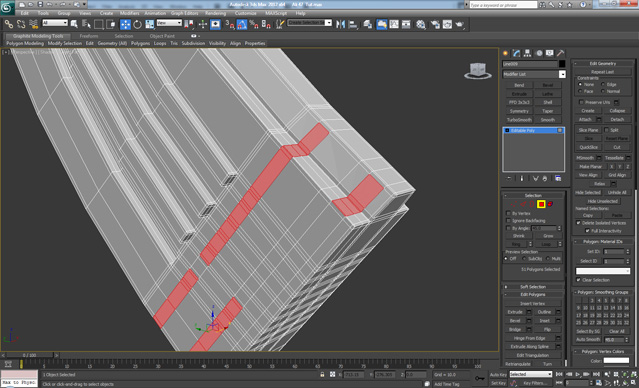Open the Utilities hammer tab icon
Viewport: 639px width, 388px height.
pyautogui.click(x=561, y=53)
